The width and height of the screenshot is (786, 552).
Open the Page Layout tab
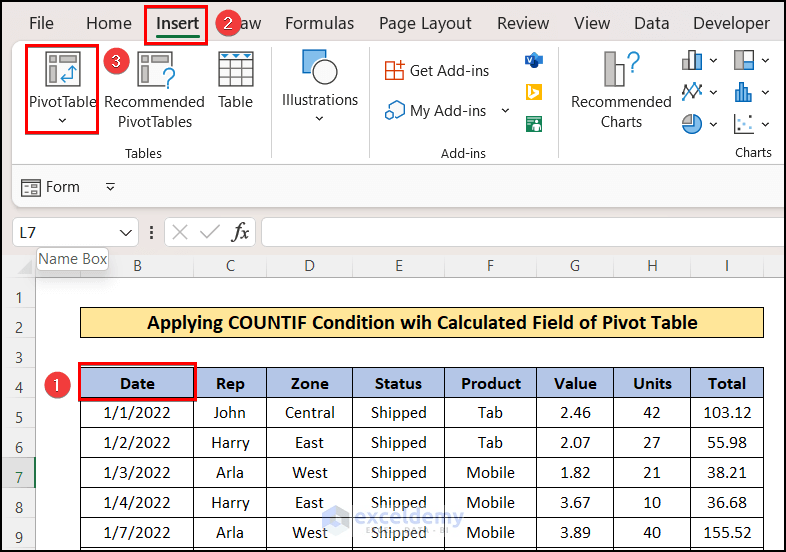coord(425,23)
